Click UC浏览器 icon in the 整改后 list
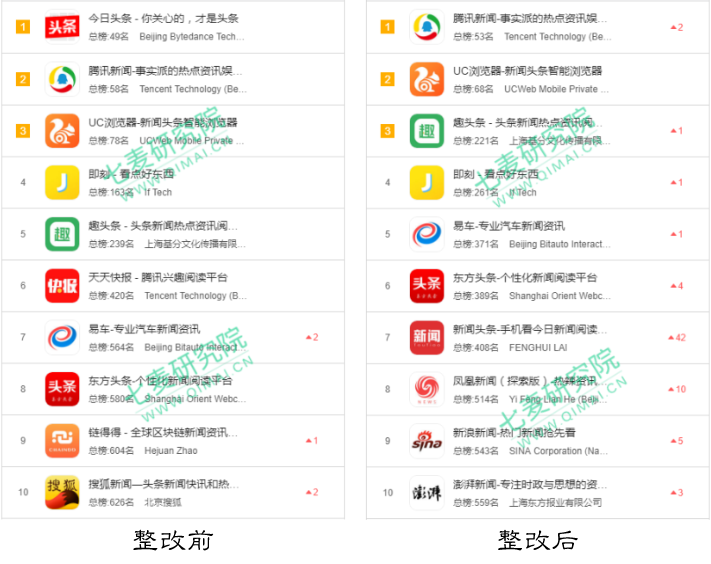The width and height of the screenshot is (711, 564). (x=427, y=79)
